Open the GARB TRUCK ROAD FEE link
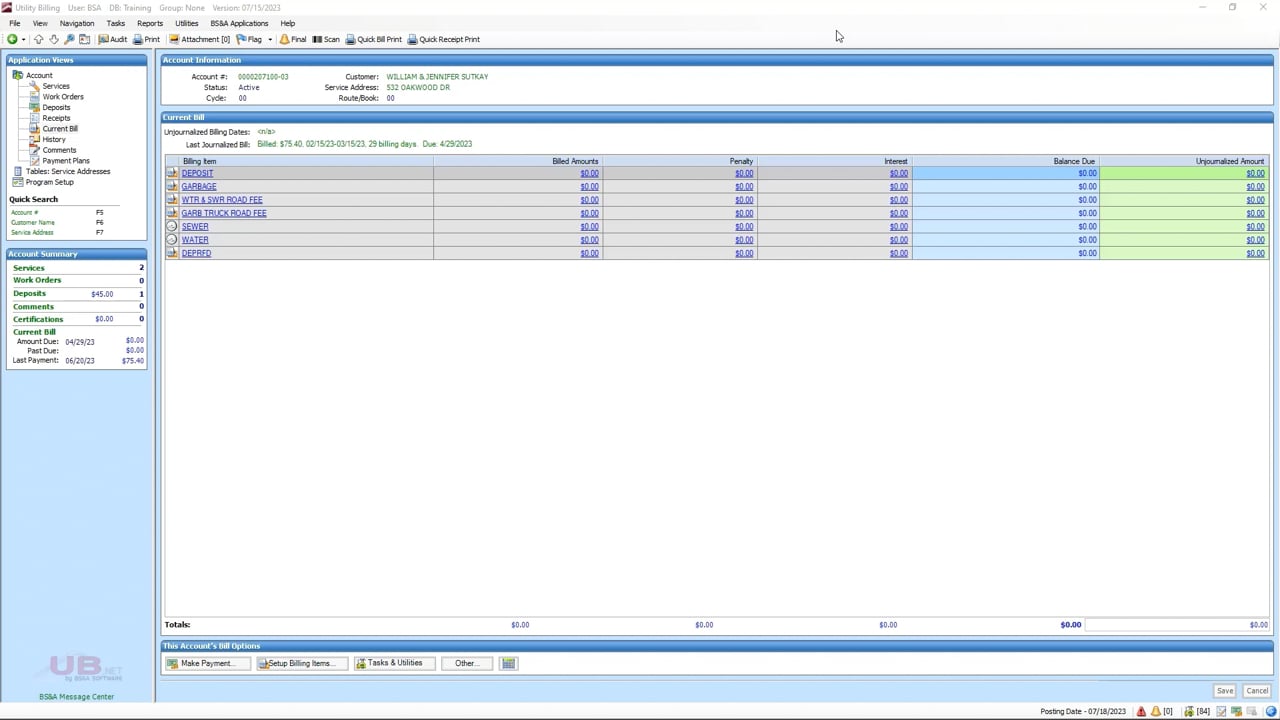The image size is (1280, 720). (x=224, y=213)
